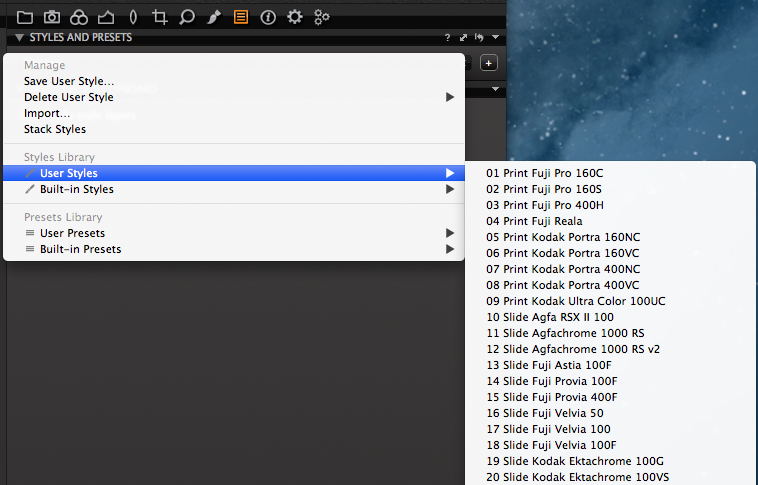Select the Adjustments list tool tab

tap(241, 17)
